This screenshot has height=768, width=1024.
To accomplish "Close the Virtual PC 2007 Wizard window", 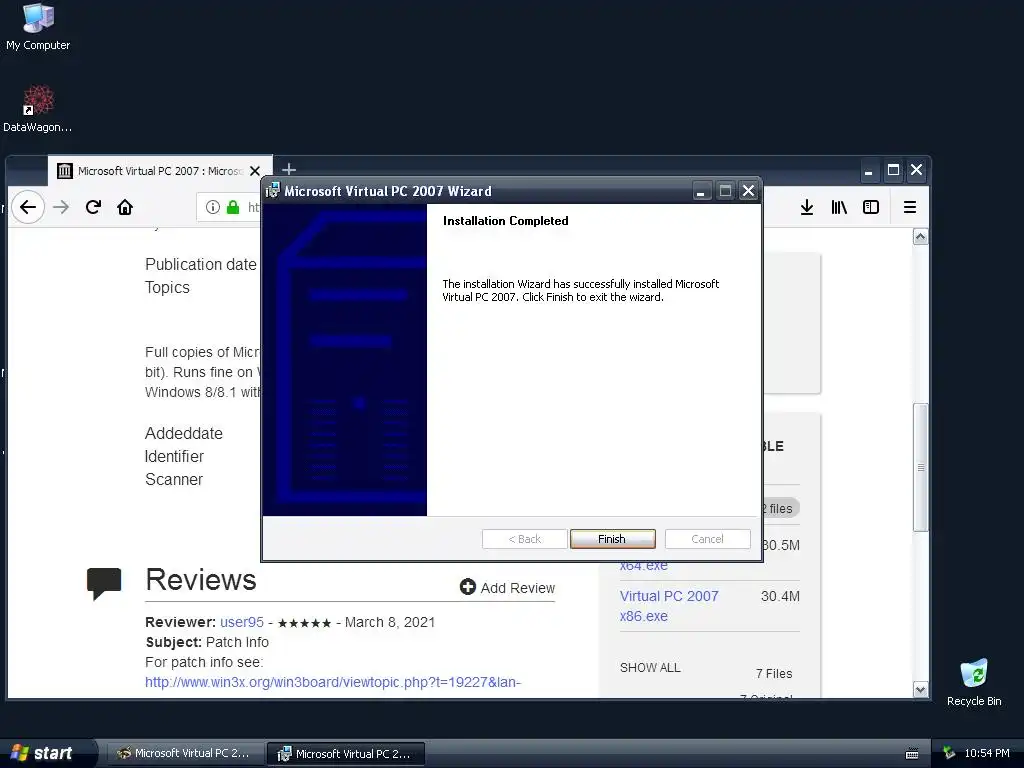I will pos(748,191).
